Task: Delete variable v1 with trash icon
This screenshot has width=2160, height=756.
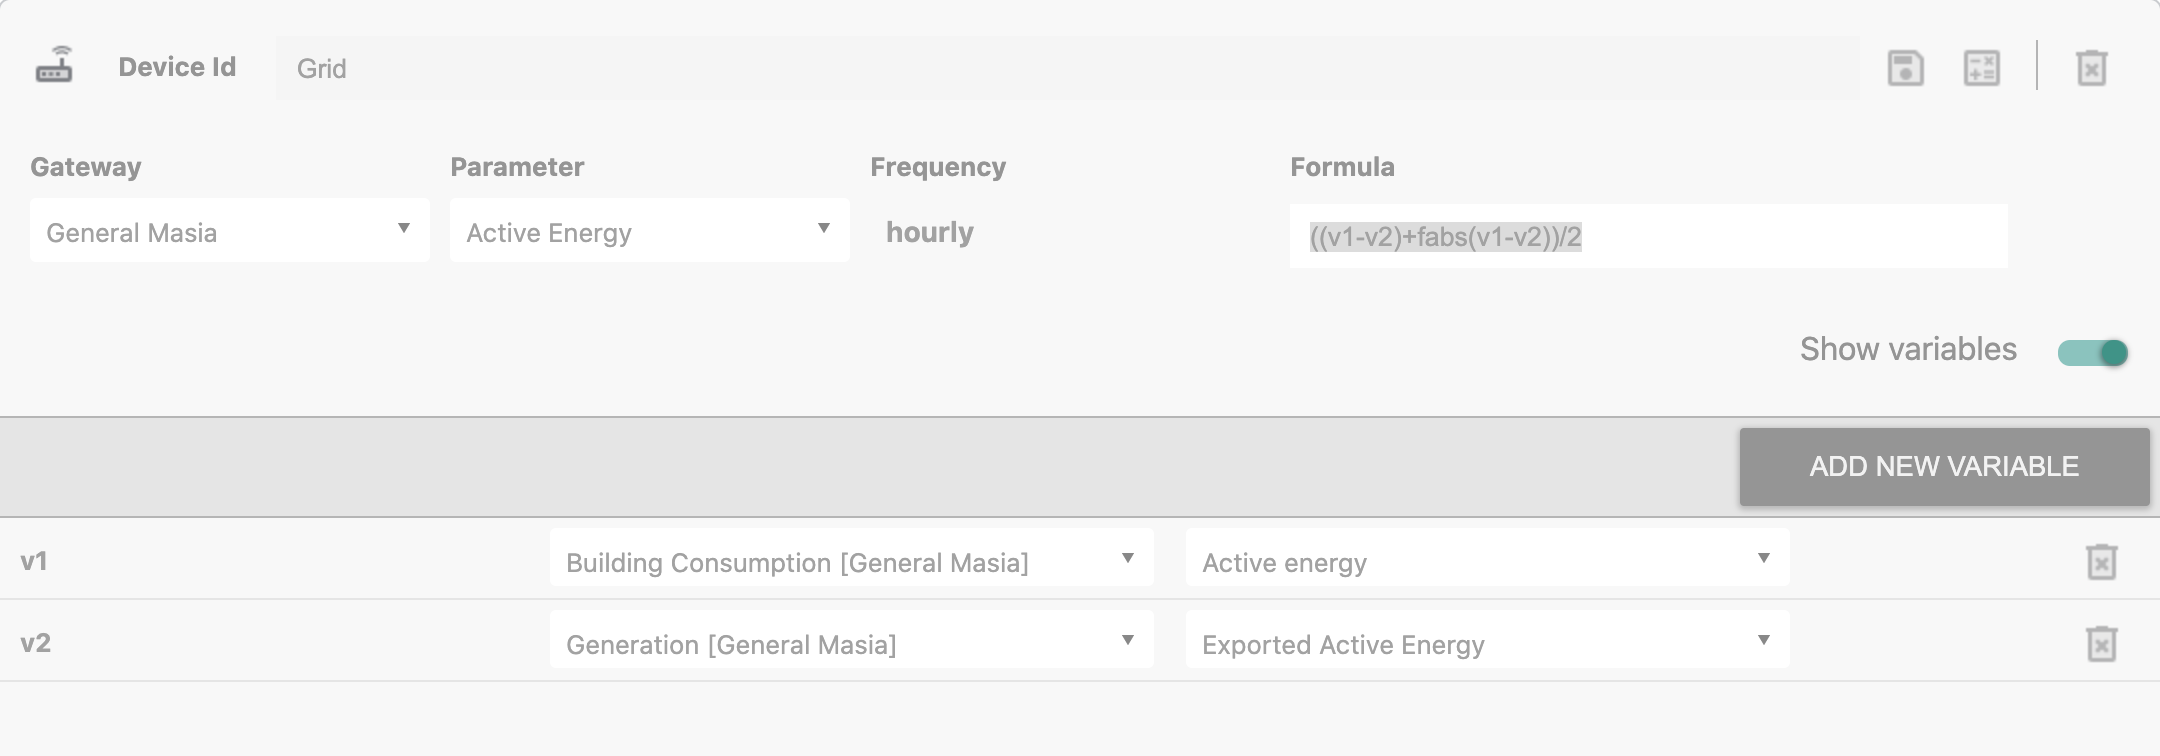Action: 2101,562
